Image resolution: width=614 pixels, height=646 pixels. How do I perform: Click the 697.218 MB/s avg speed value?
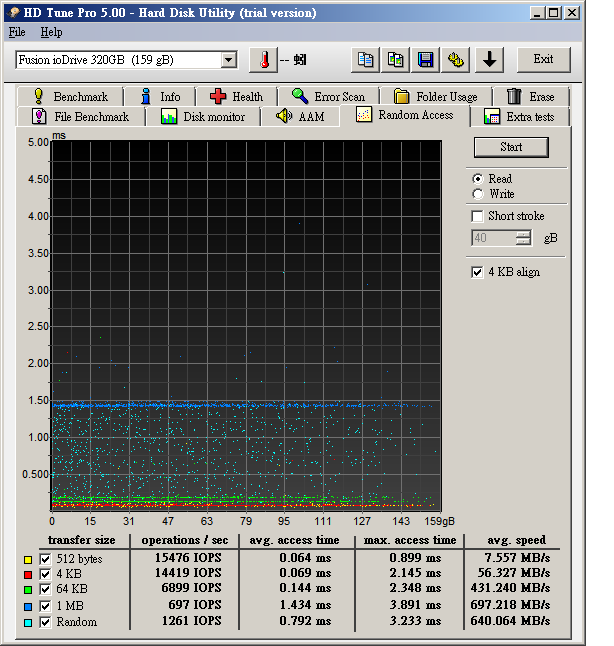coord(510,605)
